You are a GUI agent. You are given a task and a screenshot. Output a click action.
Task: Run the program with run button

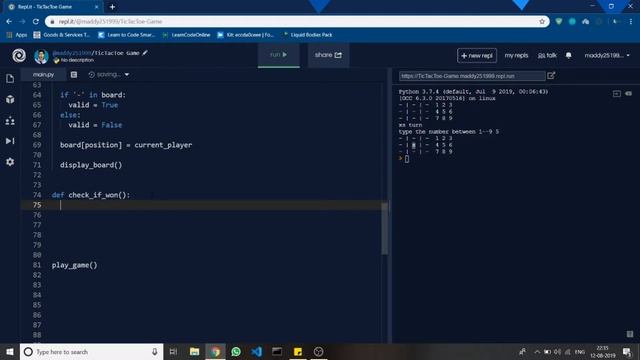click(x=279, y=55)
